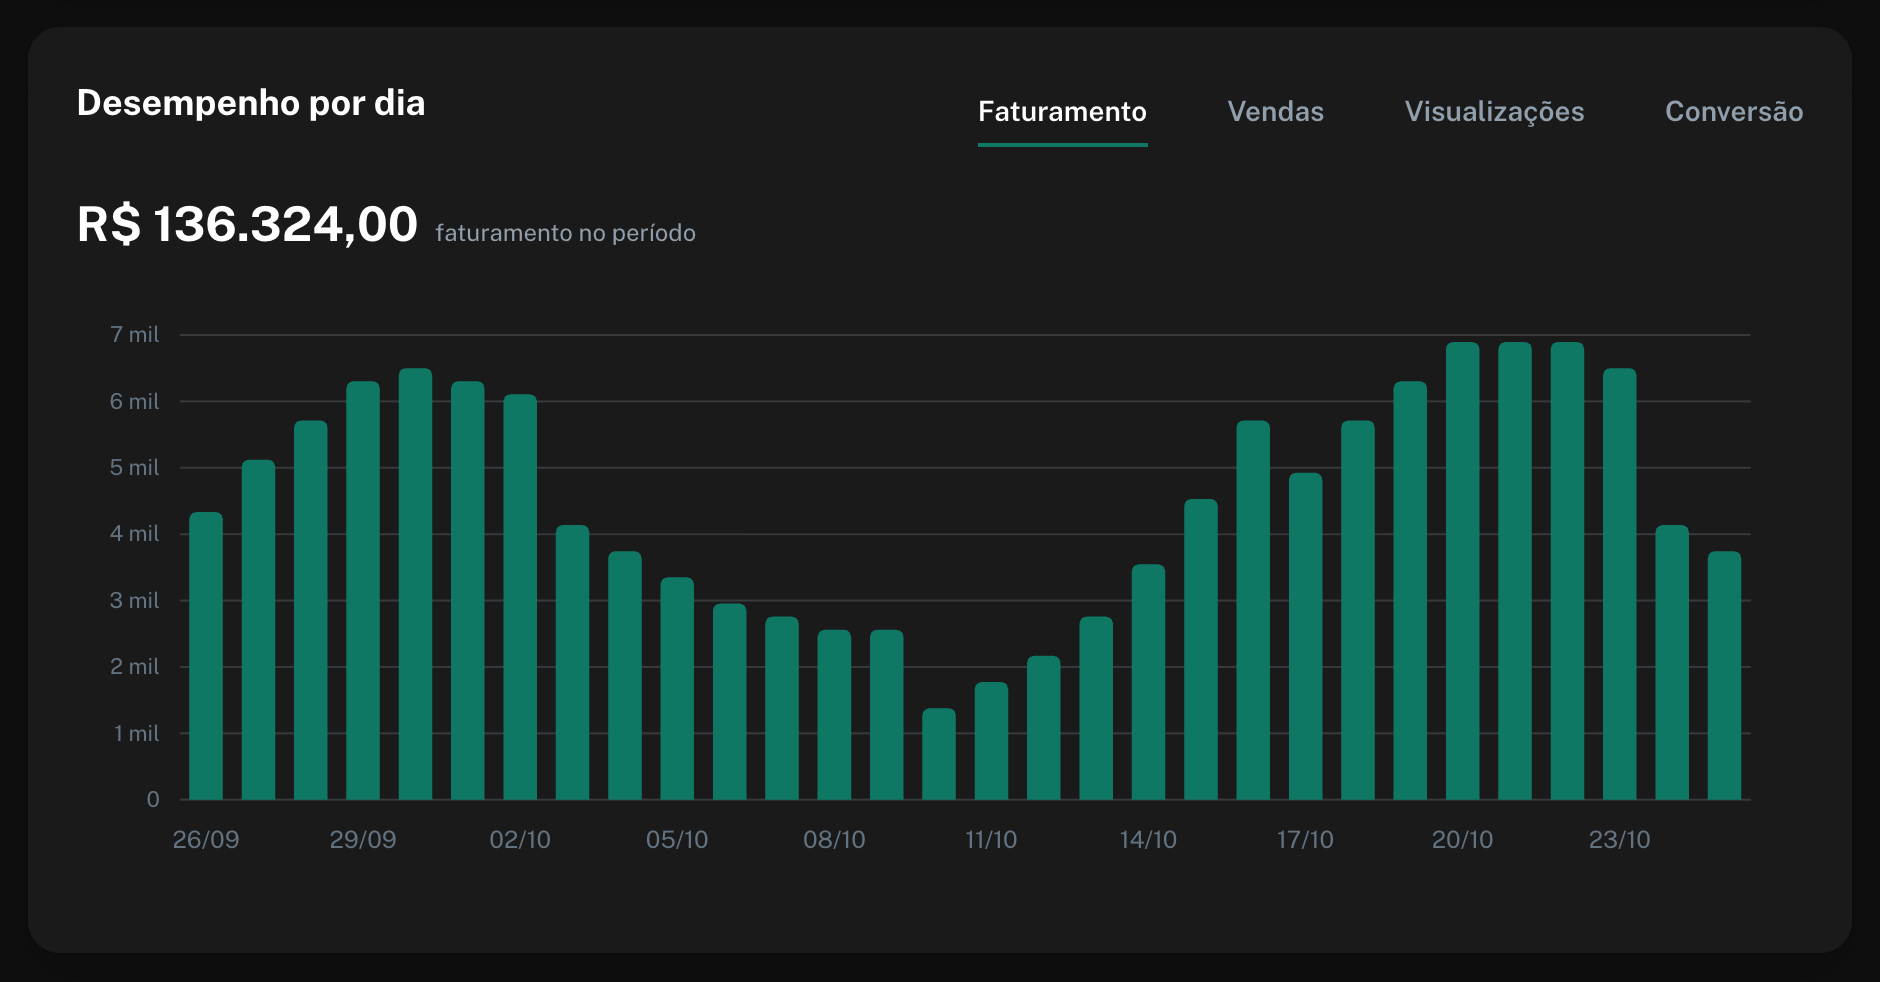Click the '17/10' x-axis date label
This screenshot has height=982, width=1880.
click(1305, 840)
